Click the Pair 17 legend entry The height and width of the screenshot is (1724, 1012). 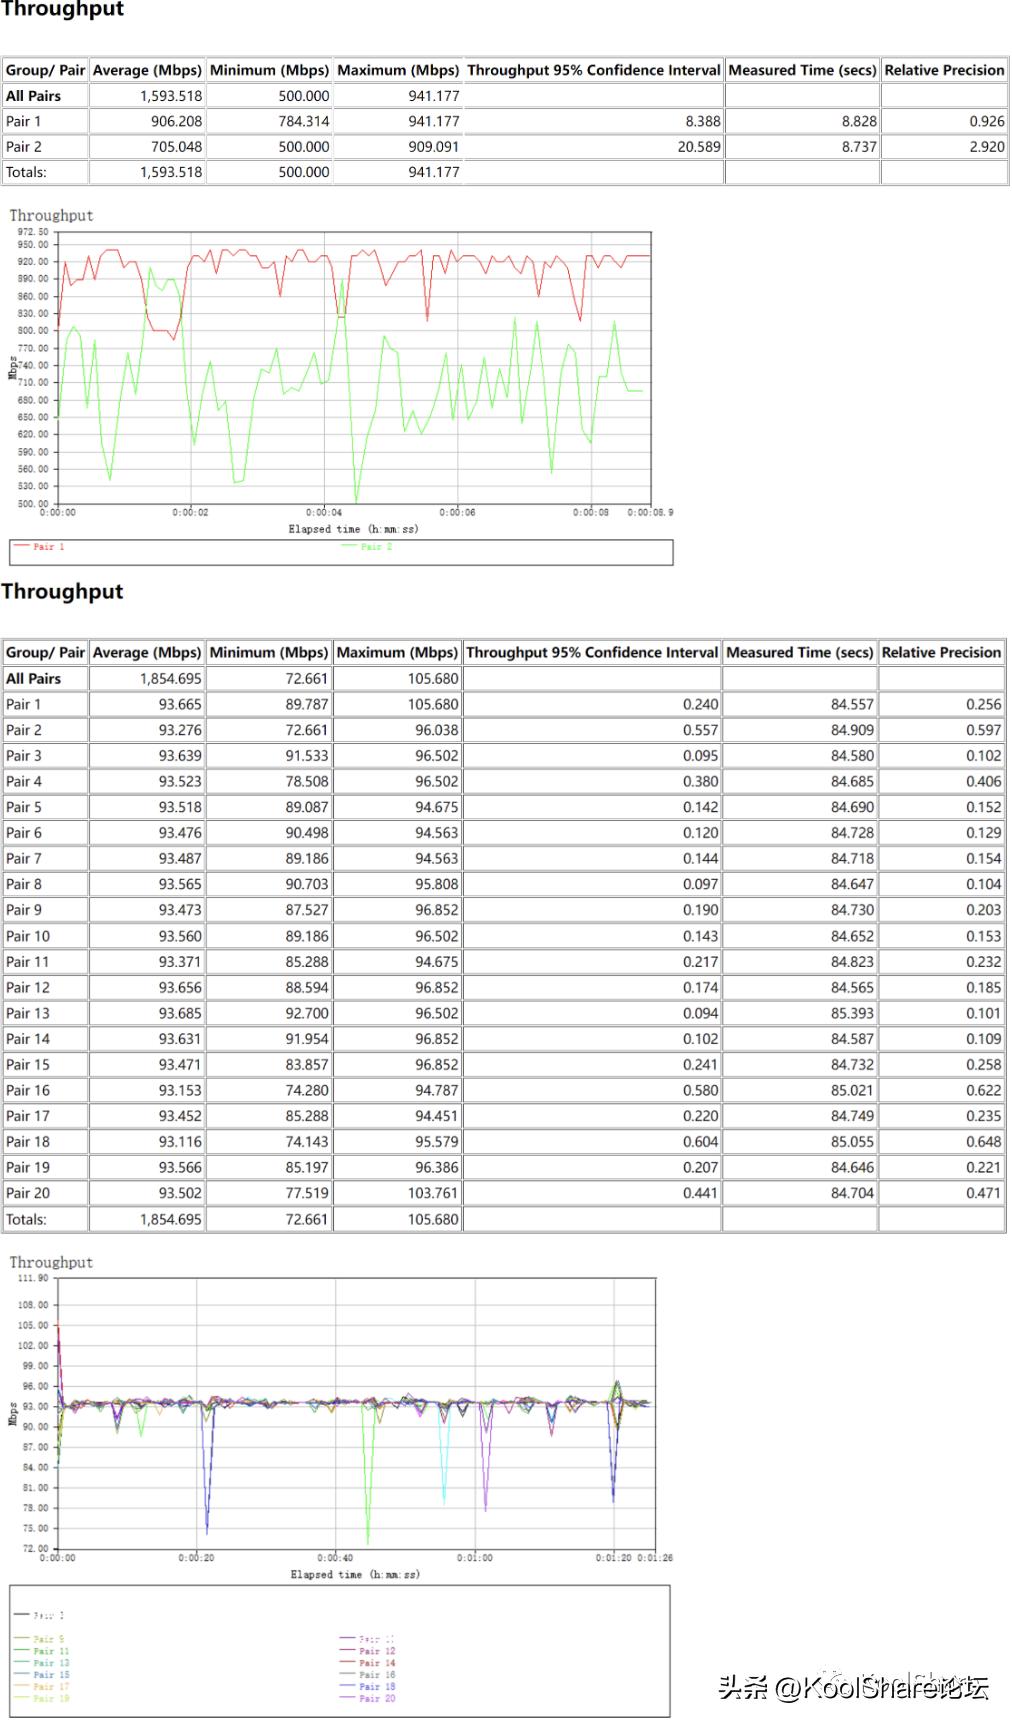(42, 1686)
